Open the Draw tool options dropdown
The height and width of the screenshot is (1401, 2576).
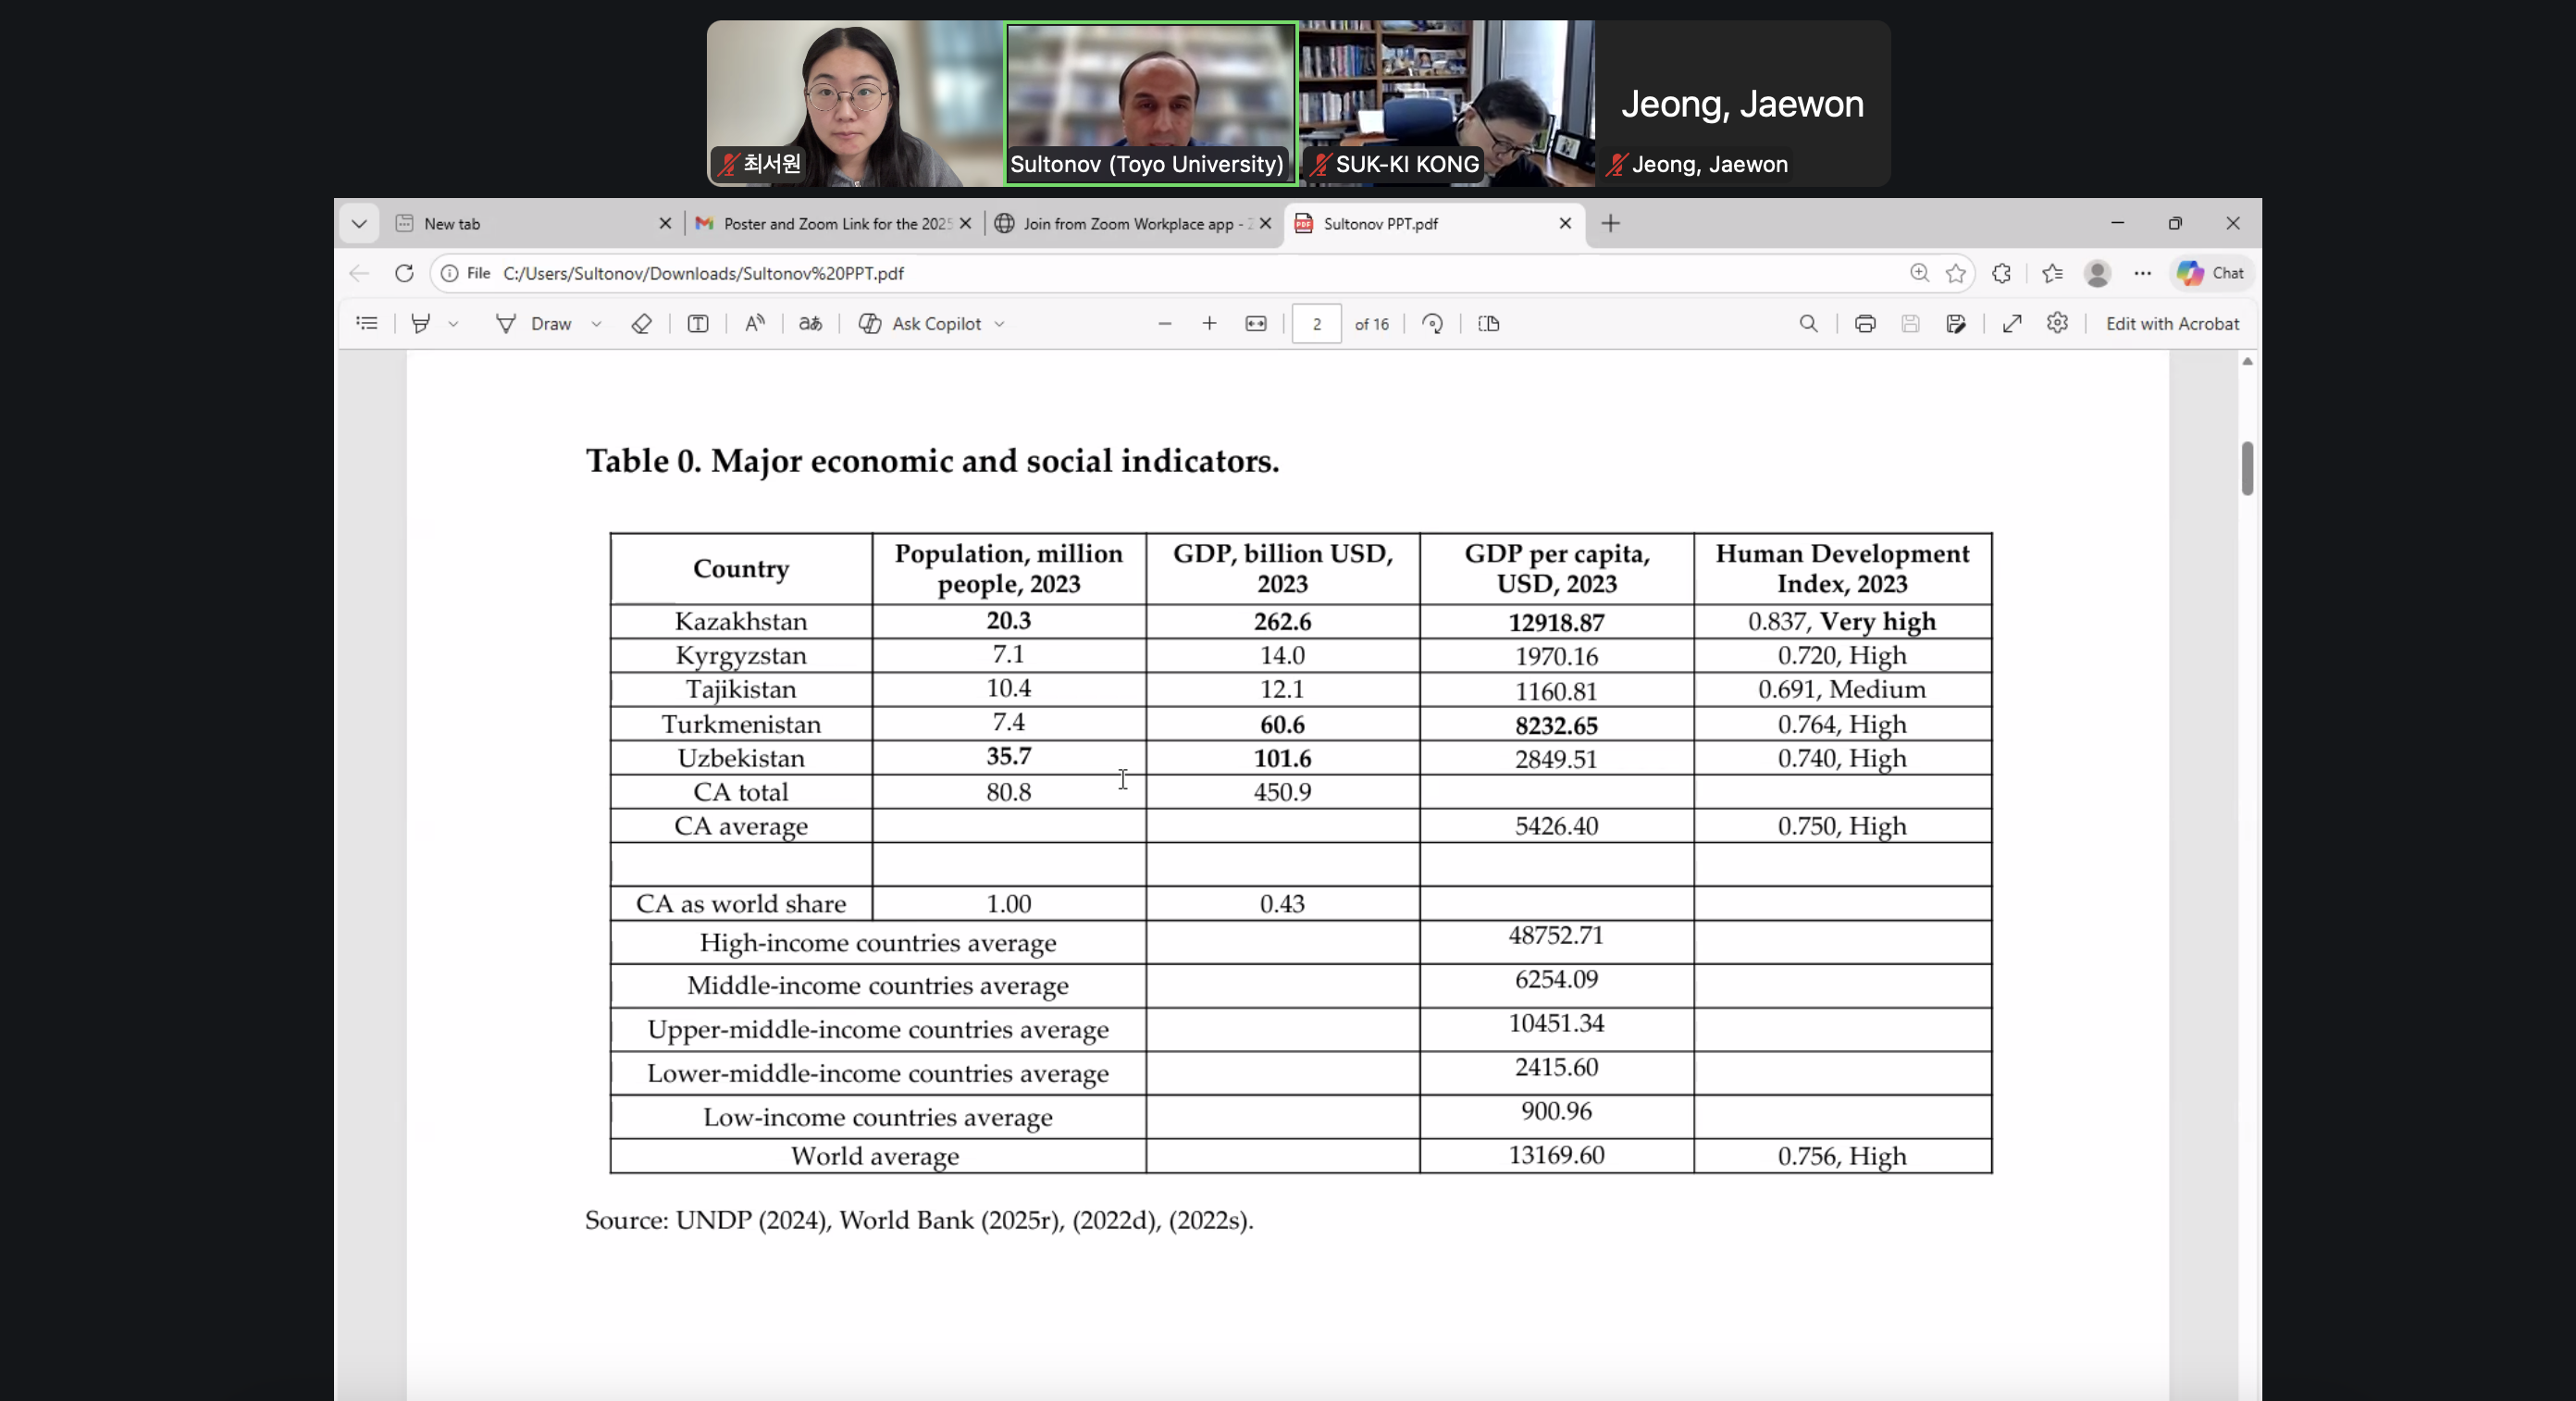[596, 324]
